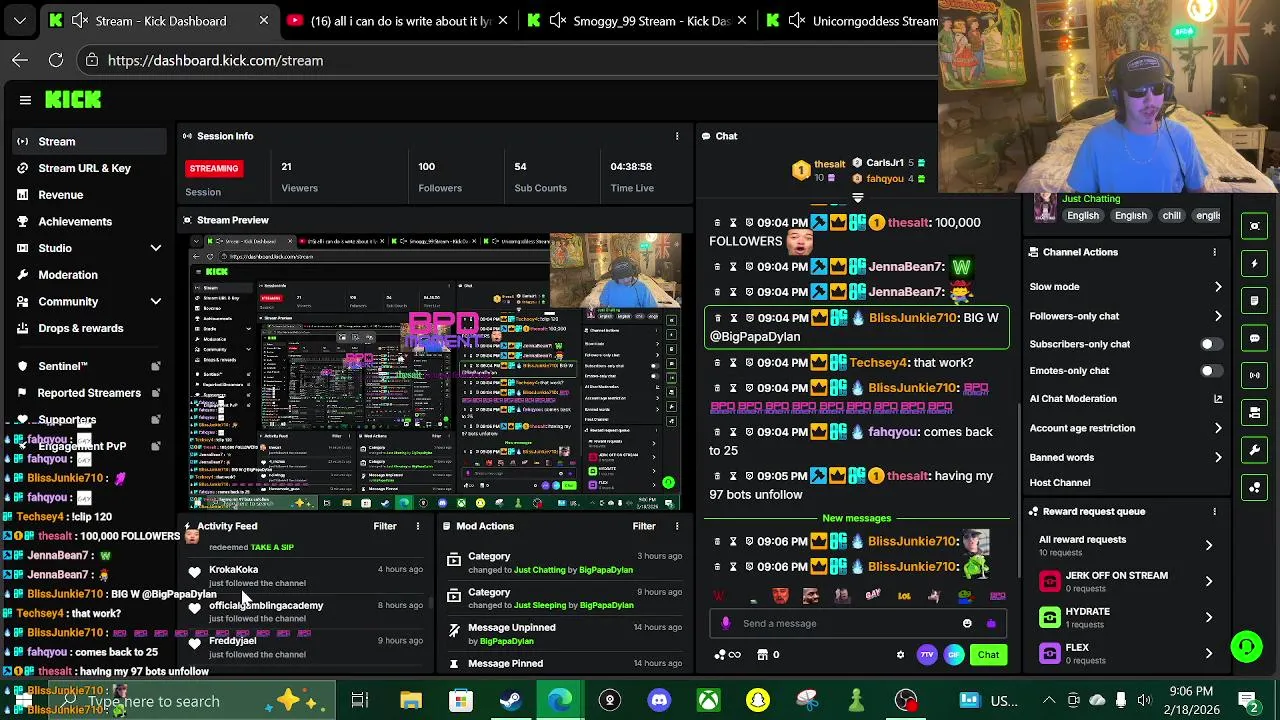This screenshot has height=720, width=1280.
Task: Toggle Emotes-only chat switch
Action: coord(1211,371)
